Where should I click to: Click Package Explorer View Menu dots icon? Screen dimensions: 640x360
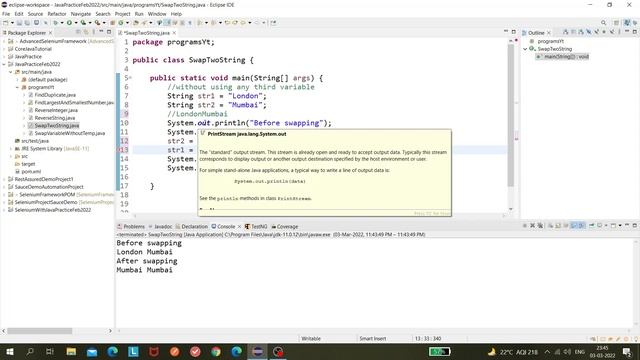[x=93, y=32]
